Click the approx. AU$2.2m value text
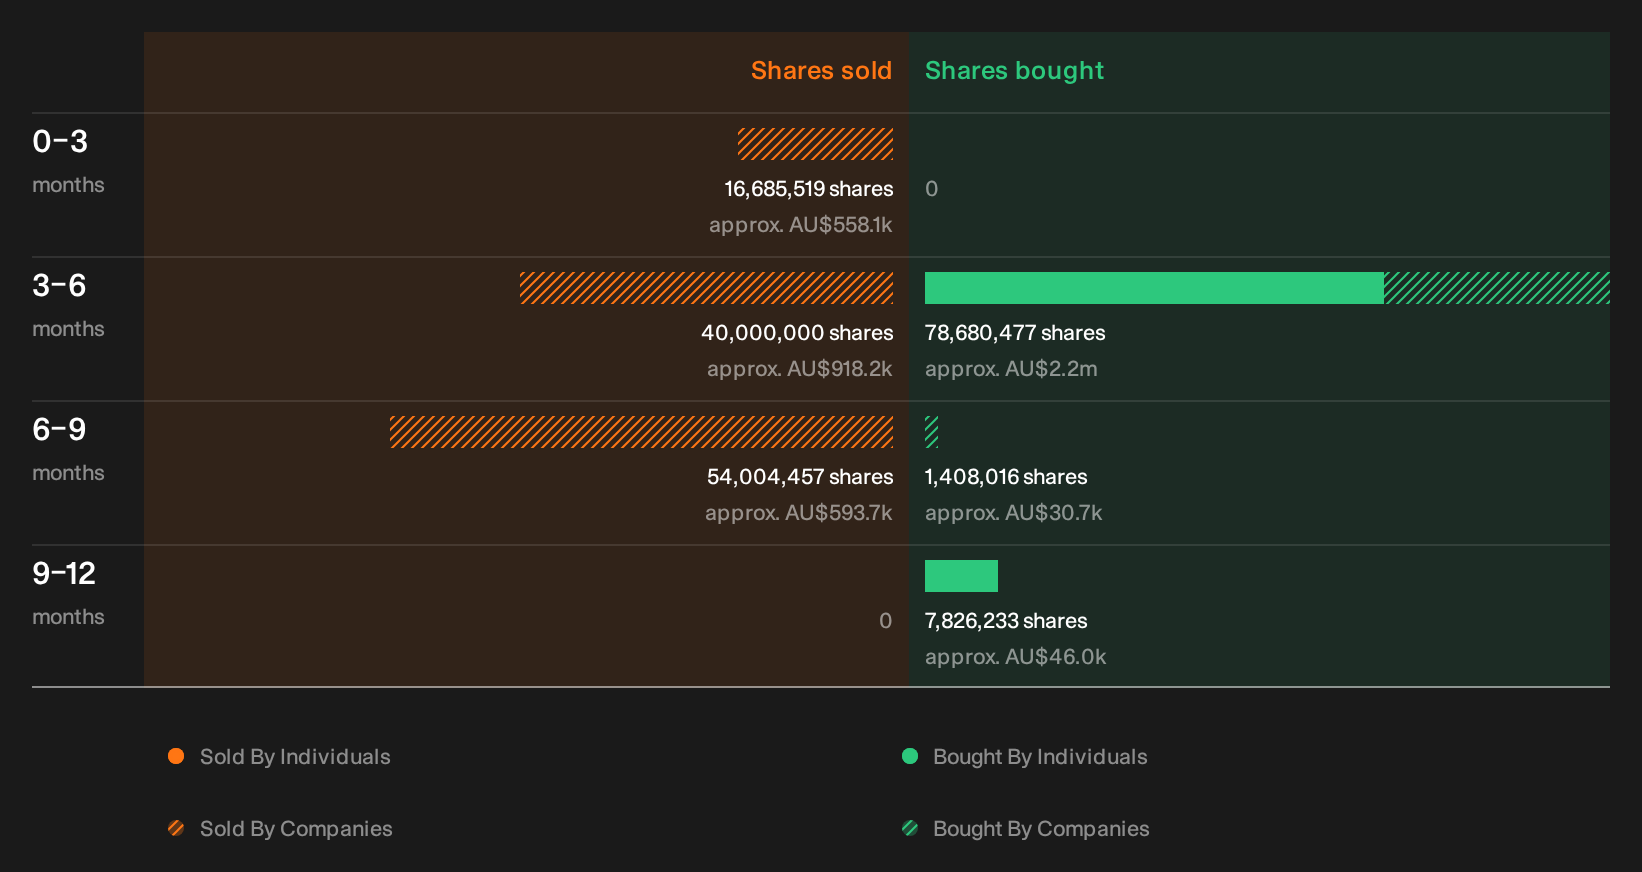The height and width of the screenshot is (872, 1642). [x=1011, y=369]
